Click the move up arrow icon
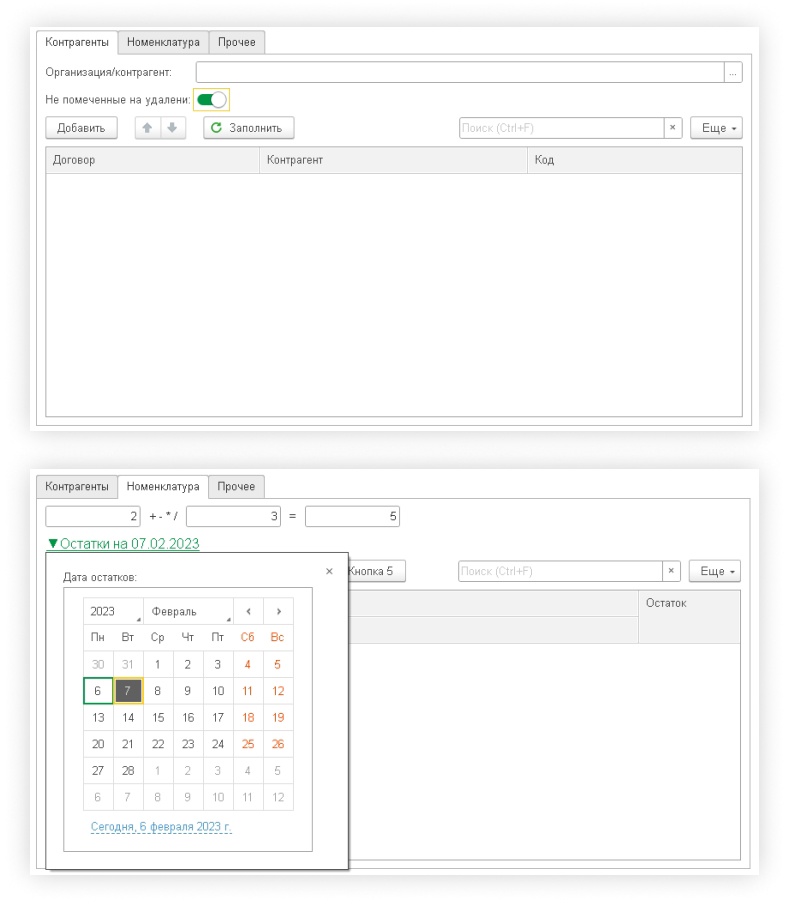The height and width of the screenshot is (919, 795). tap(148, 128)
